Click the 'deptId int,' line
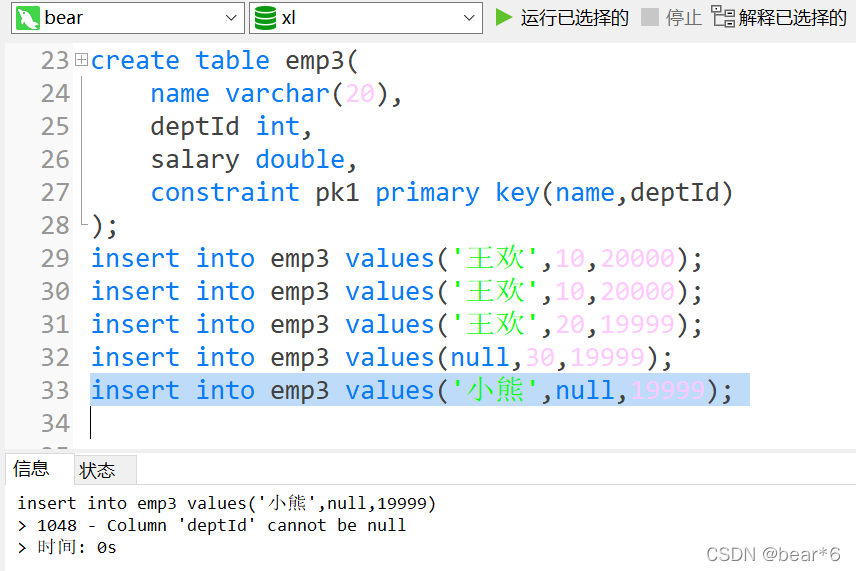This screenshot has height=571, width=856. (231, 127)
